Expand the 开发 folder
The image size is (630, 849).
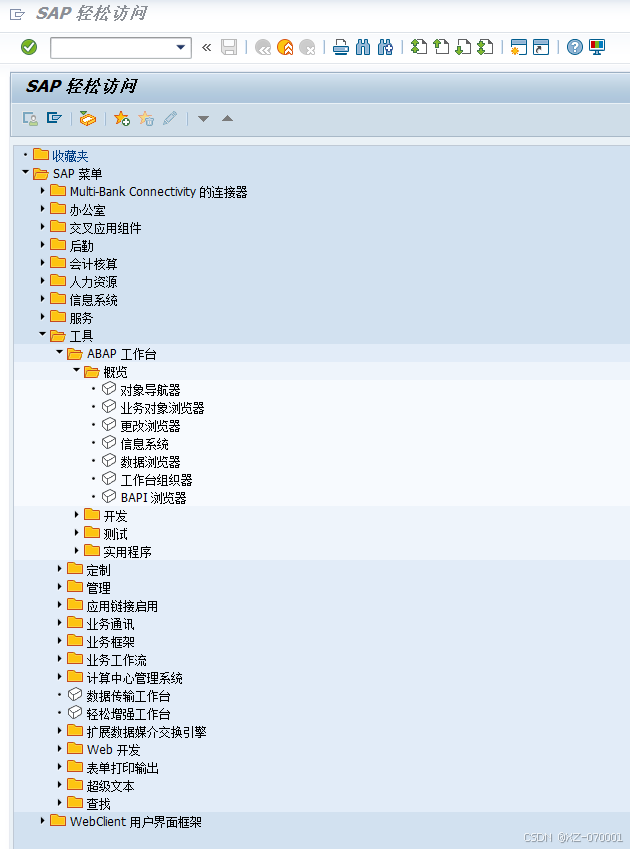click(x=76, y=514)
